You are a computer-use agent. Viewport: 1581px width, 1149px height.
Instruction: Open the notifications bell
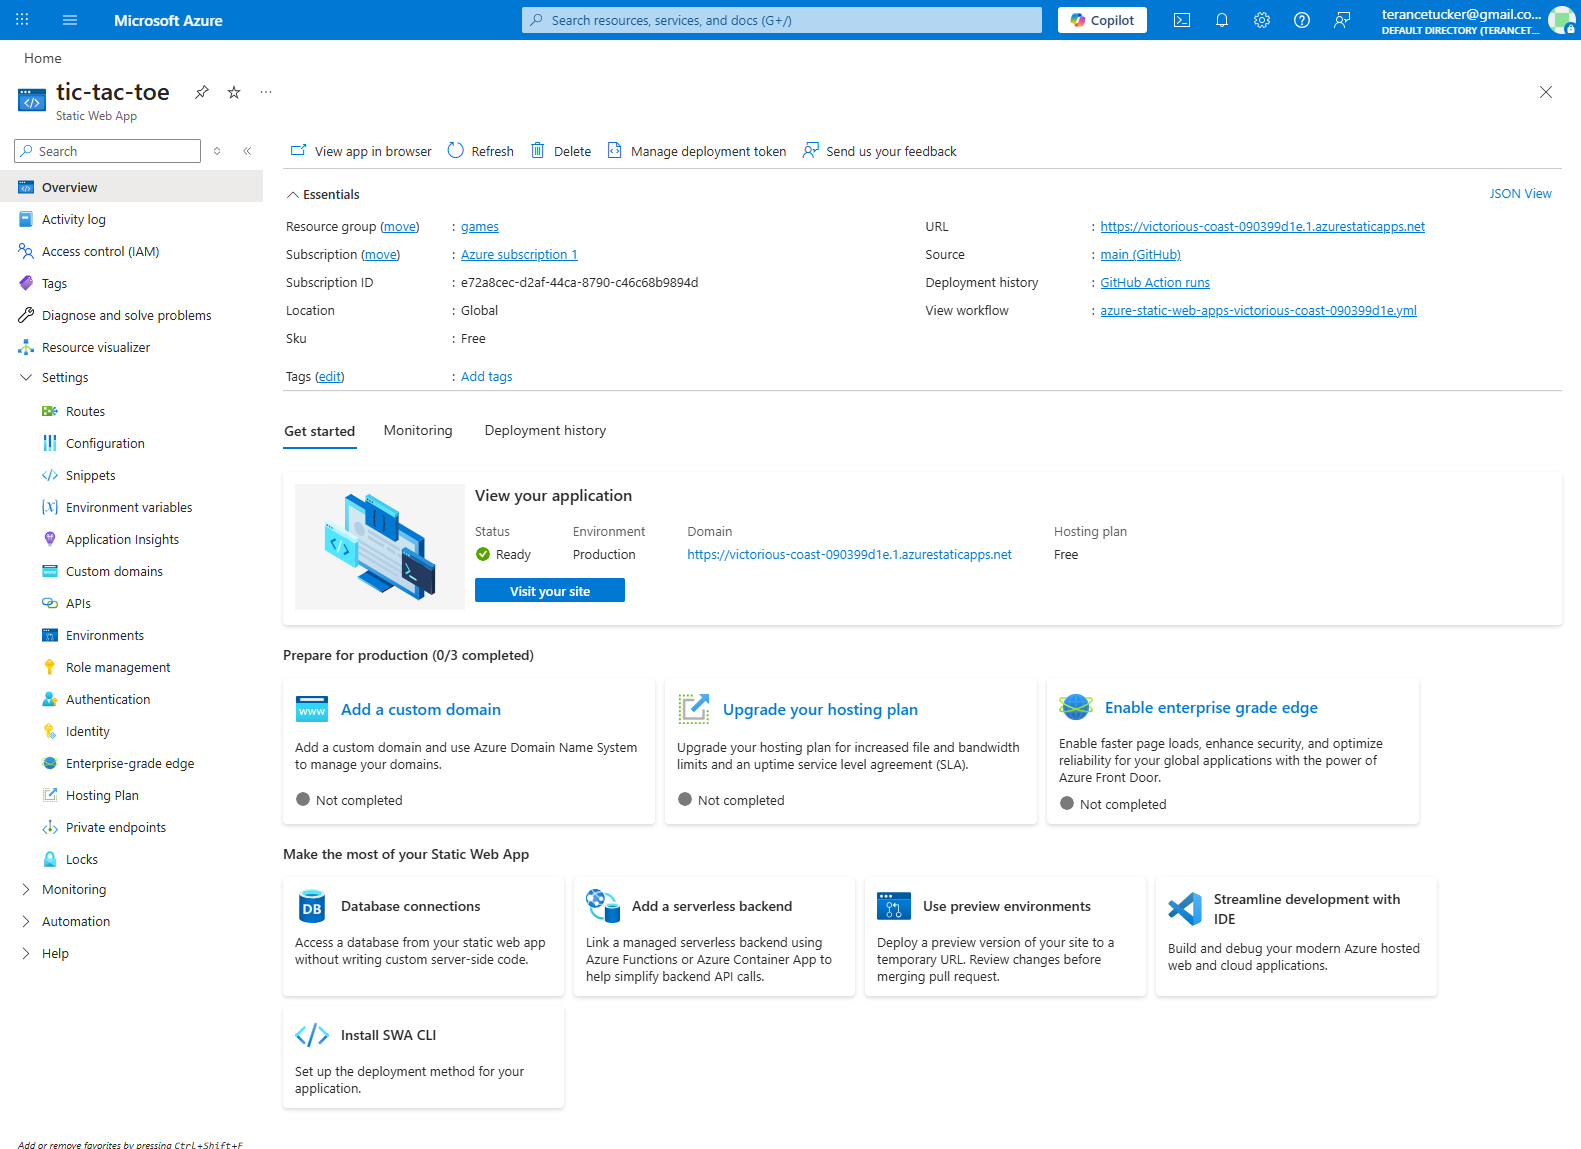pyautogui.click(x=1222, y=20)
